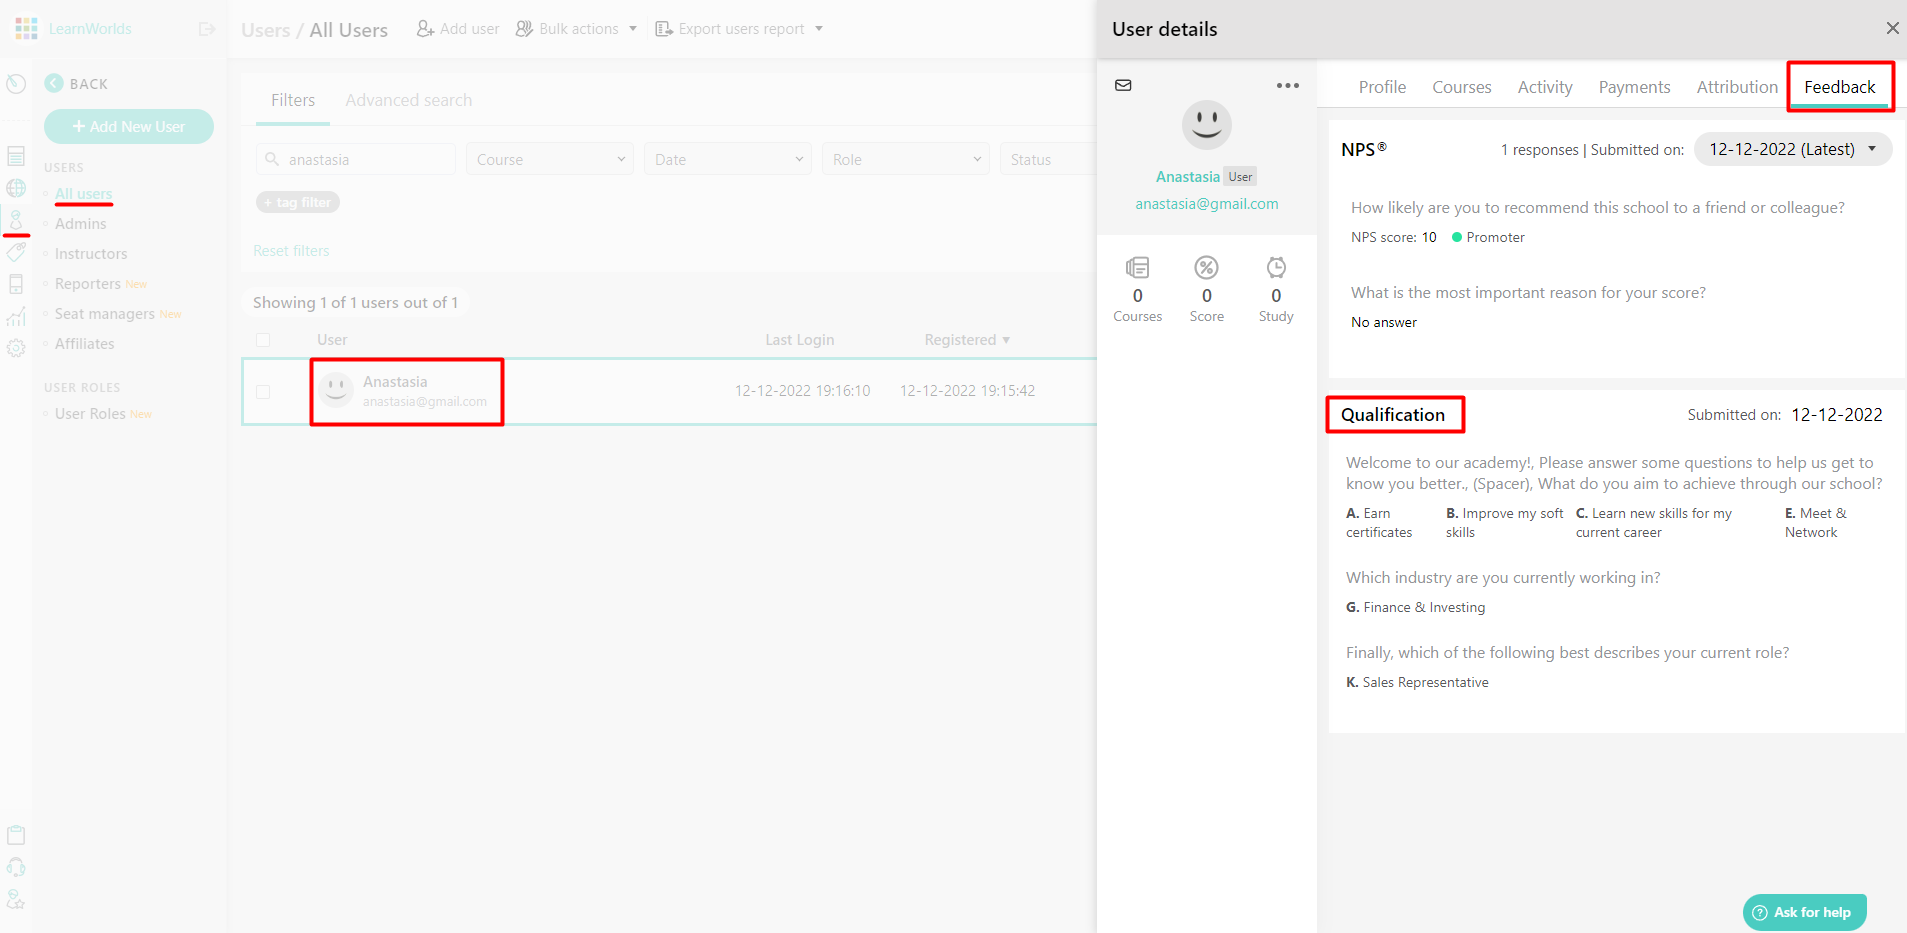Tick the checkbox next to Anastasia's row
The width and height of the screenshot is (1907, 933).
coord(263,391)
